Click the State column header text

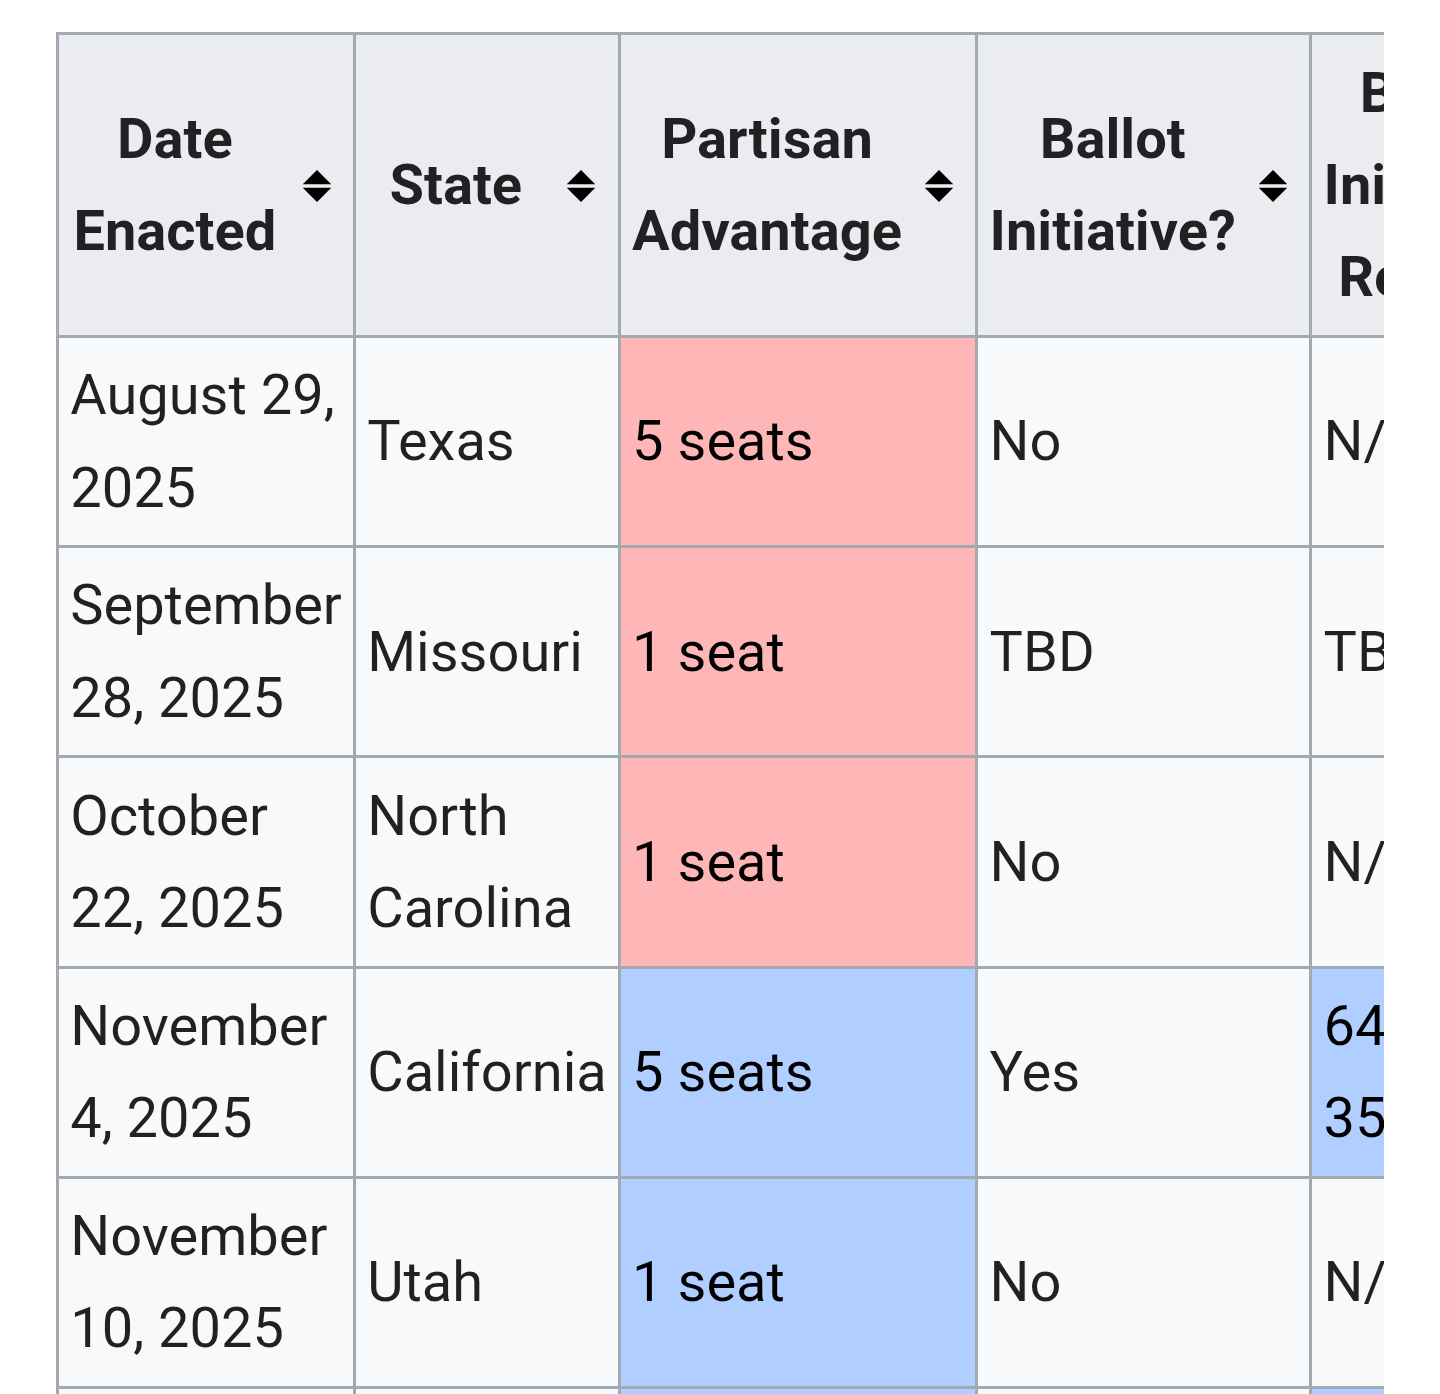coord(455,185)
